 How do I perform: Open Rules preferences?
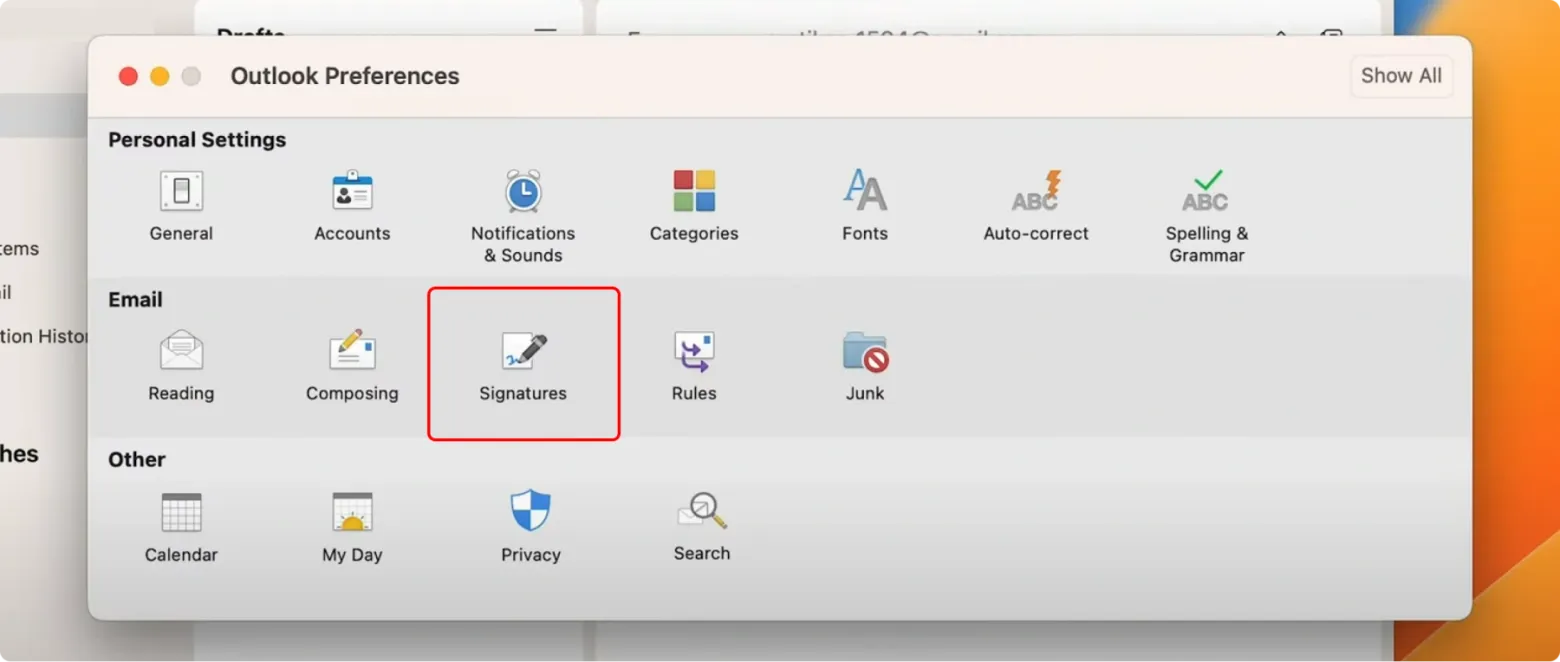coord(694,366)
